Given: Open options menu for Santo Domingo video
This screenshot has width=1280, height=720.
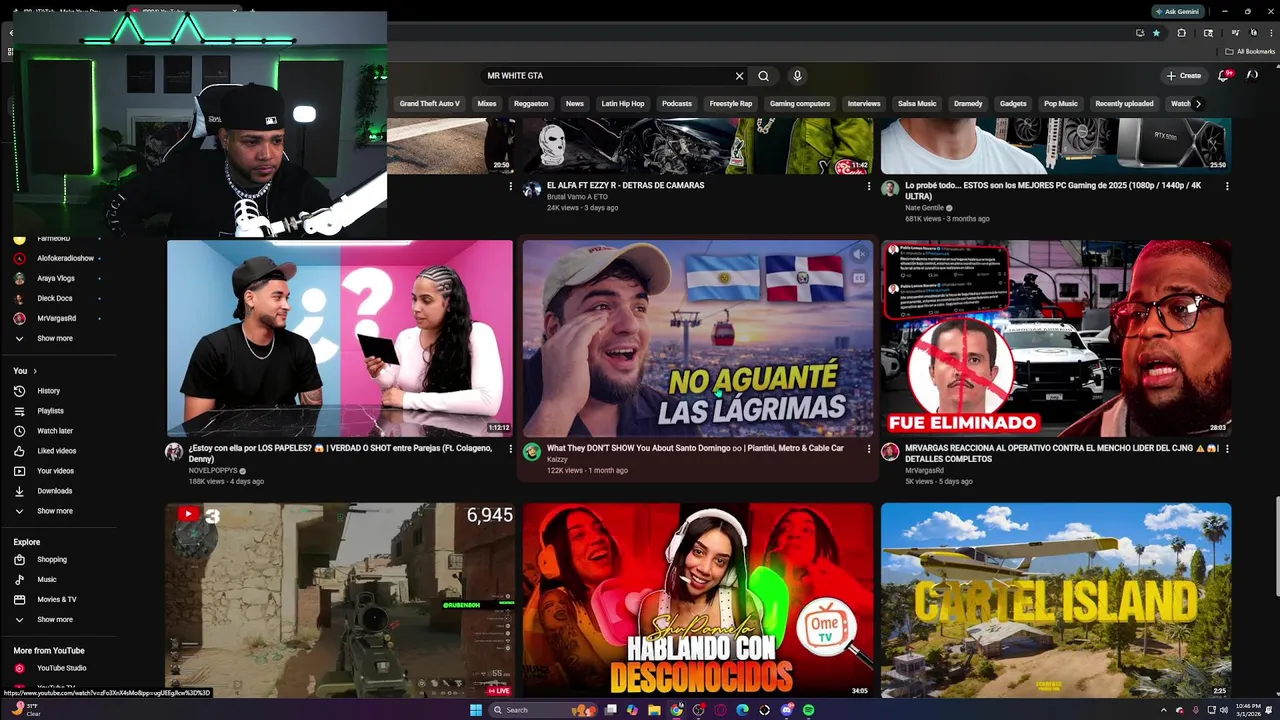Looking at the screenshot, I should [869, 449].
